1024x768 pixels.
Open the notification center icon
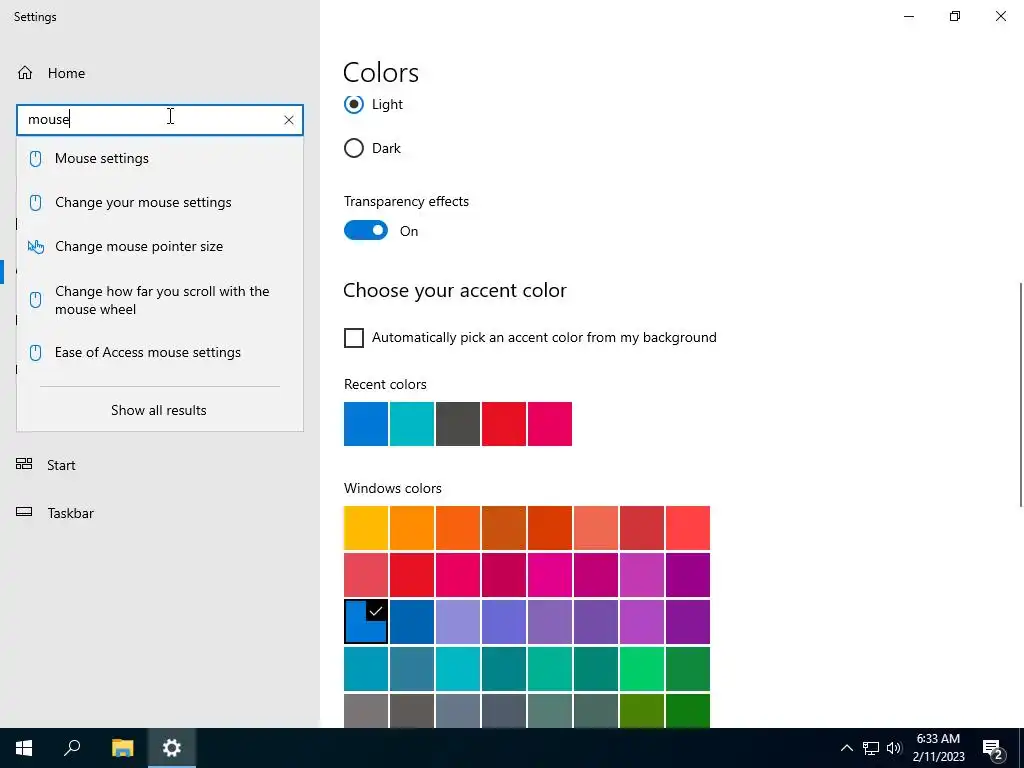pos(993,749)
